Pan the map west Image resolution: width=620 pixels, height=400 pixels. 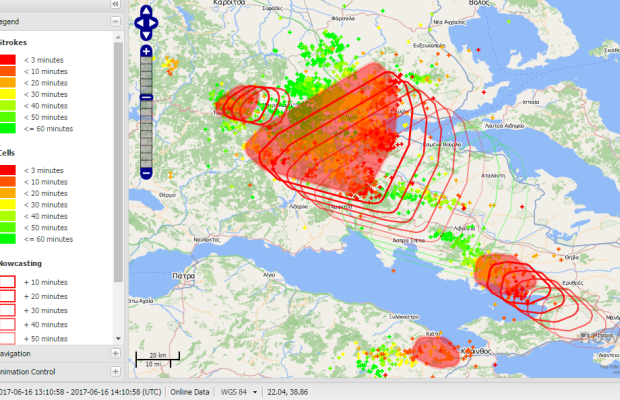[x=137, y=20]
